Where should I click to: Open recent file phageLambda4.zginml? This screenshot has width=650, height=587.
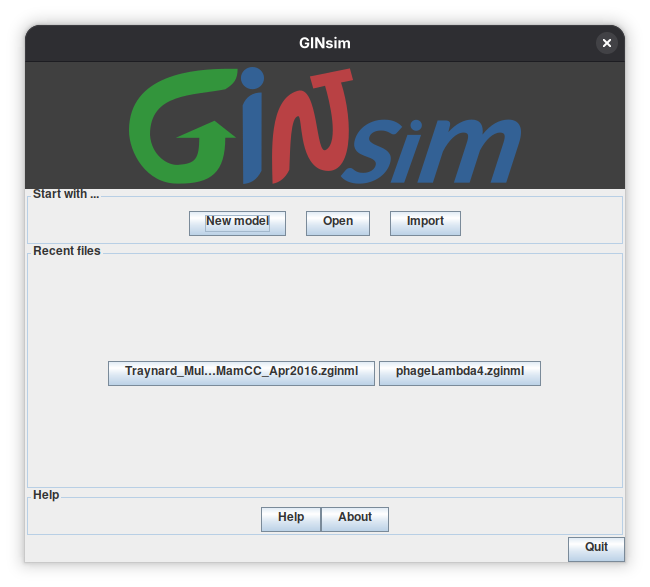[x=460, y=373]
